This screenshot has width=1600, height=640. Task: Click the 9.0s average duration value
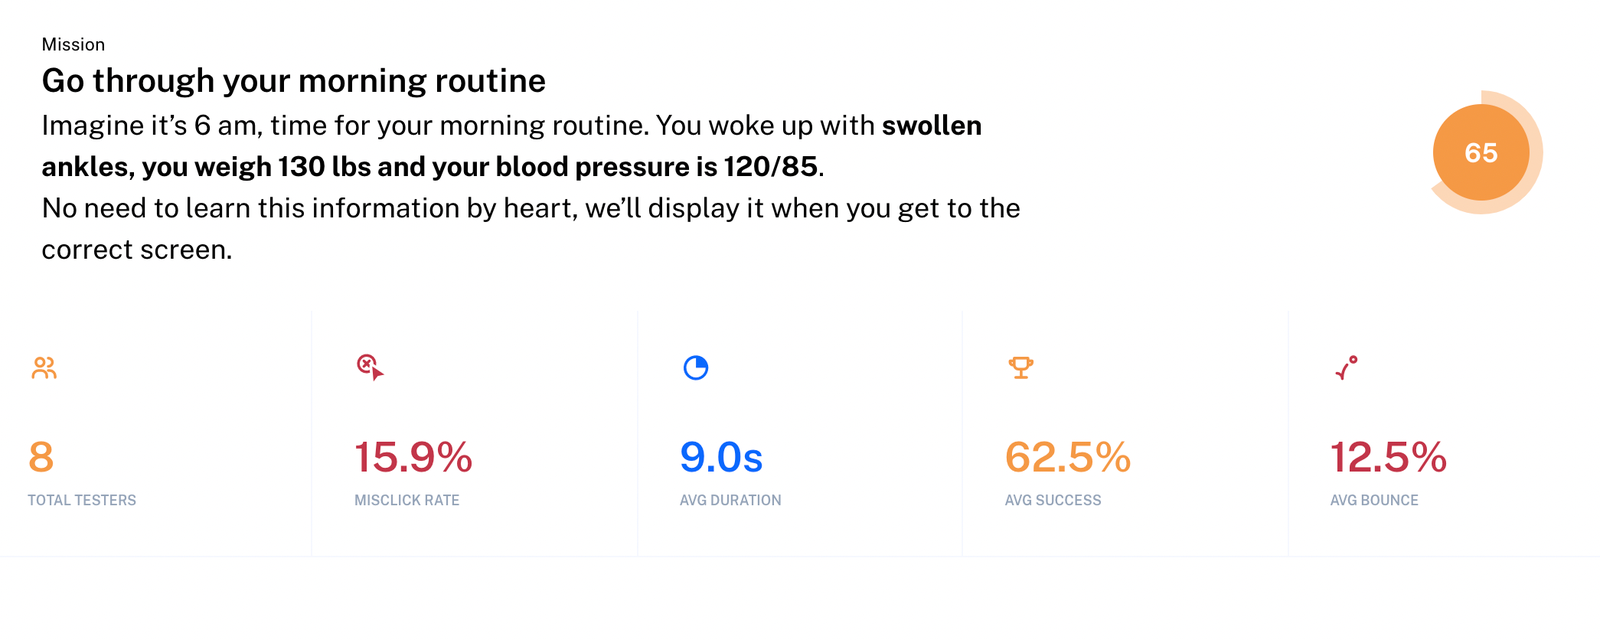721,457
